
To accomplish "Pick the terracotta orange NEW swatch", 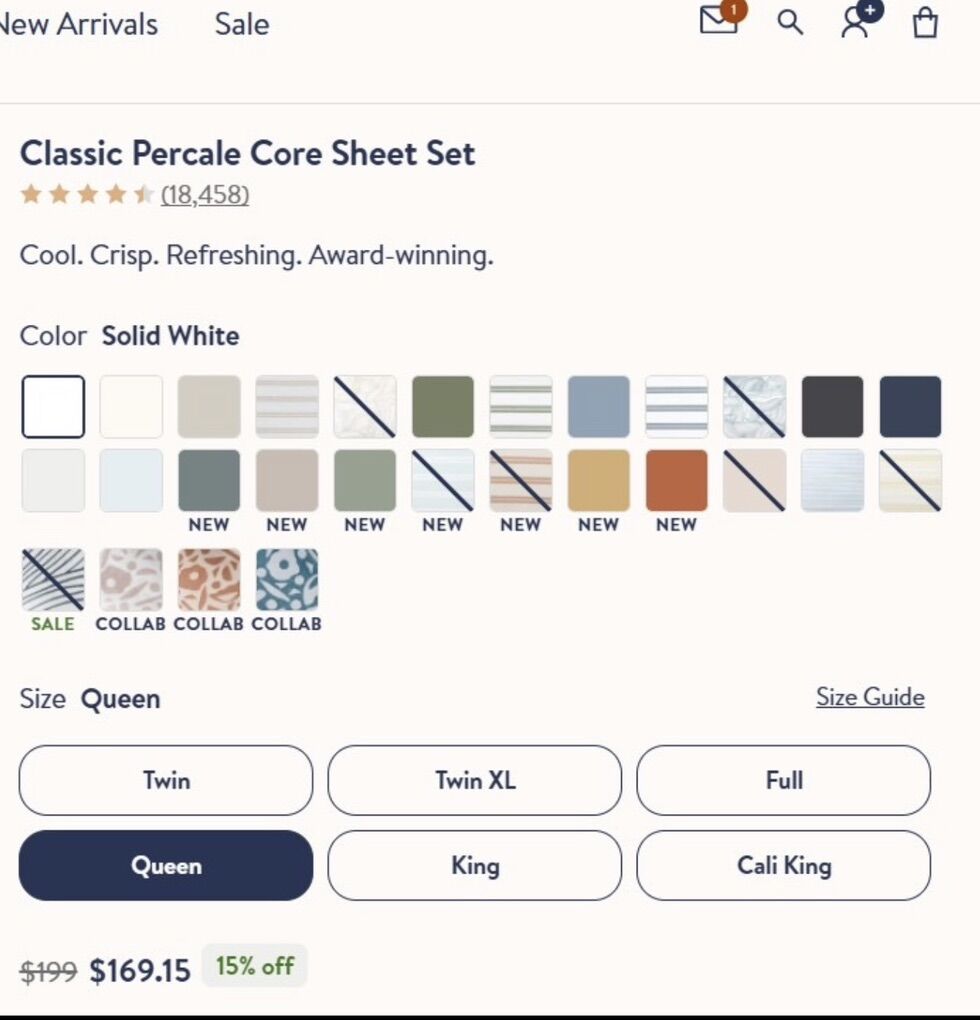I will coord(676,480).
